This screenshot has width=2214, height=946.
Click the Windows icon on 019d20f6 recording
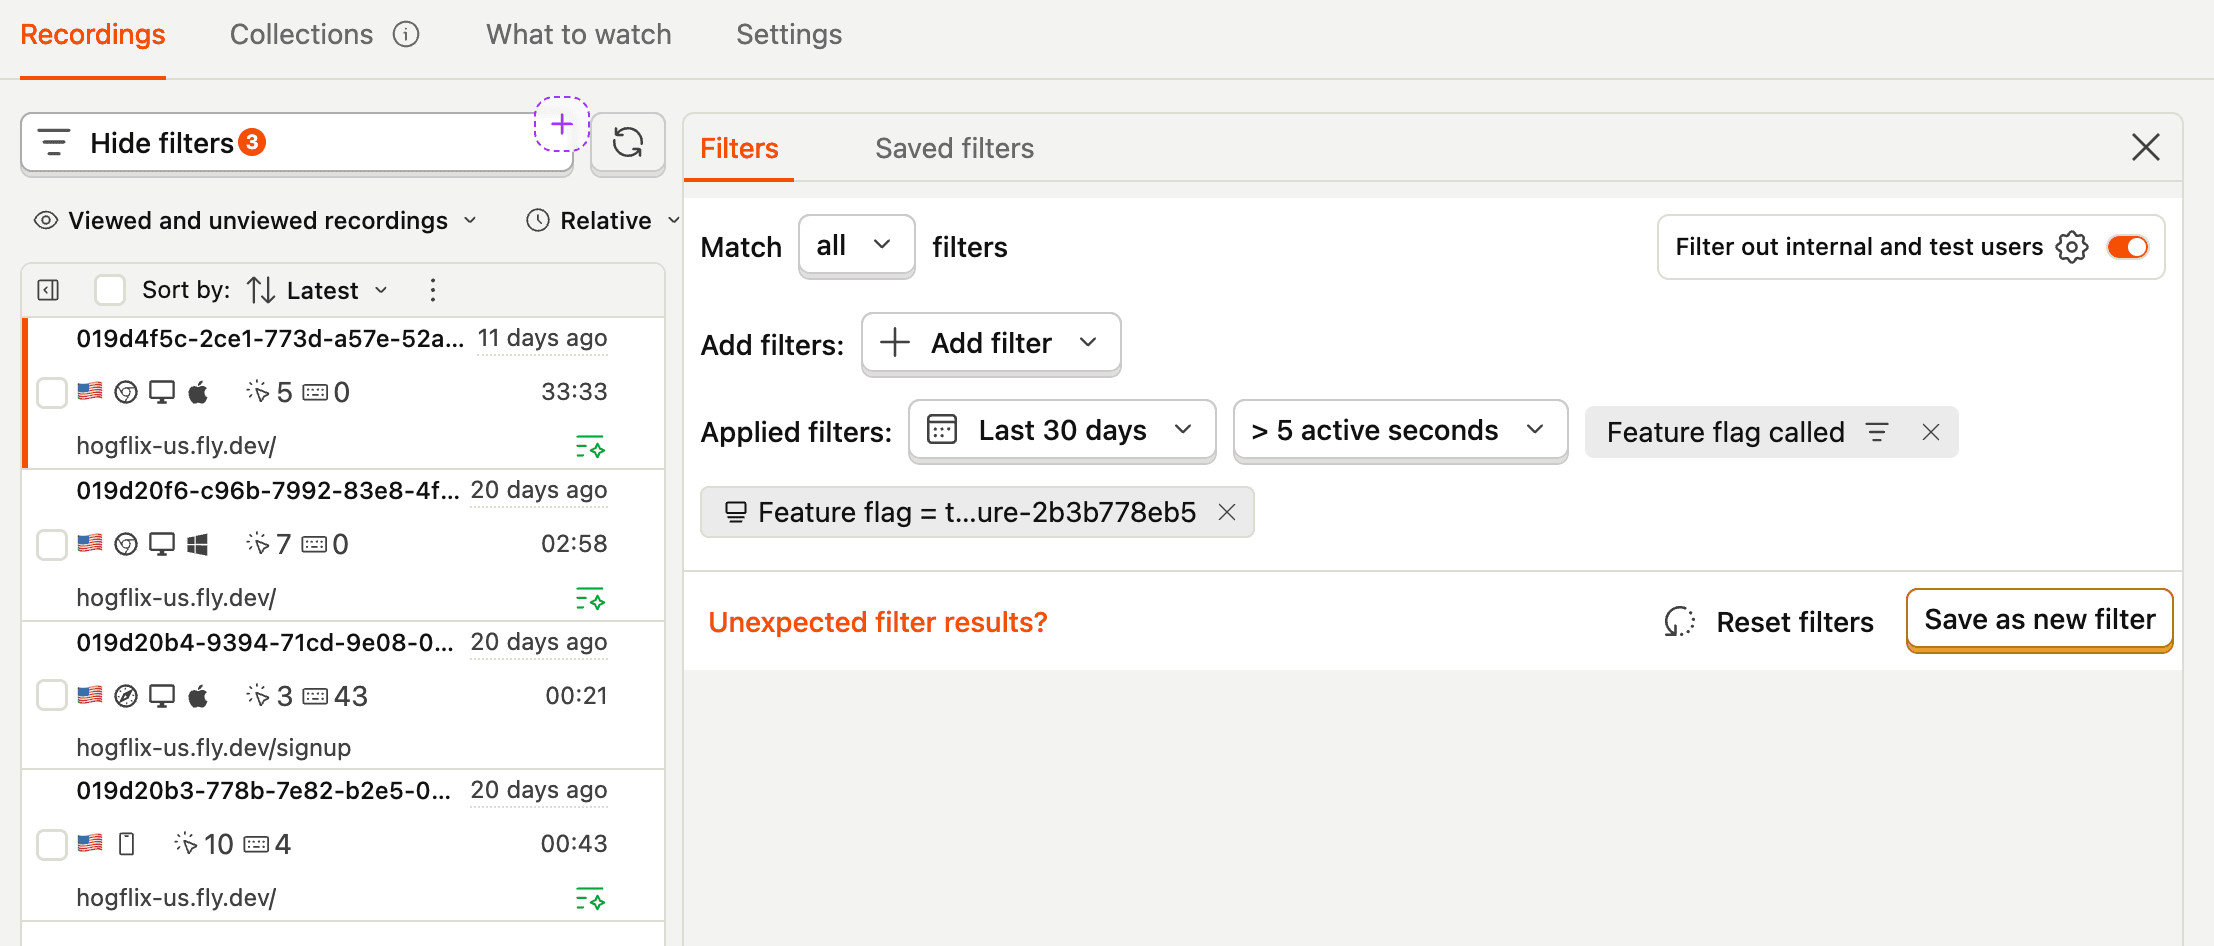[x=198, y=544]
